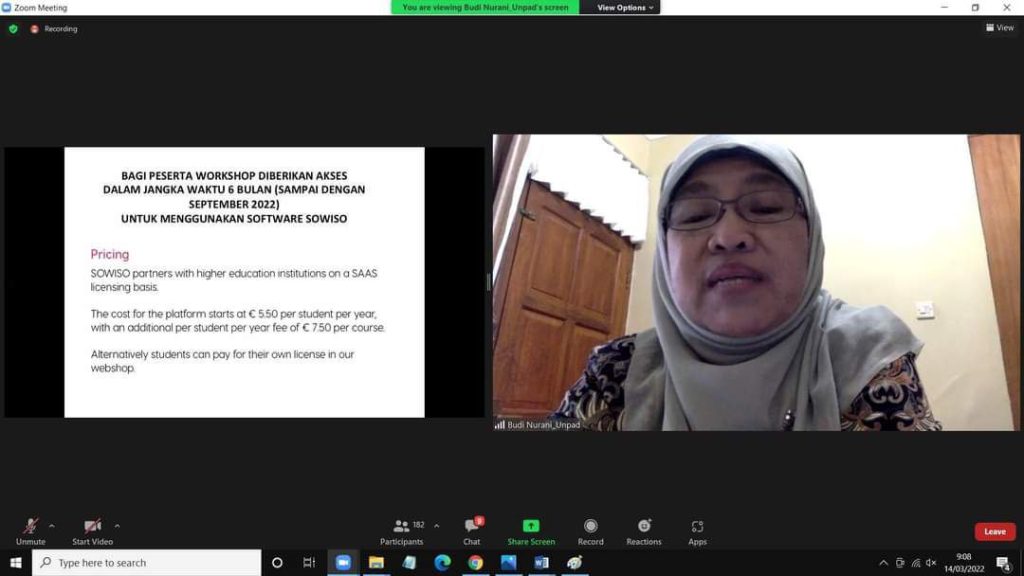
Task: Open the Reactions menu
Action: [644, 532]
